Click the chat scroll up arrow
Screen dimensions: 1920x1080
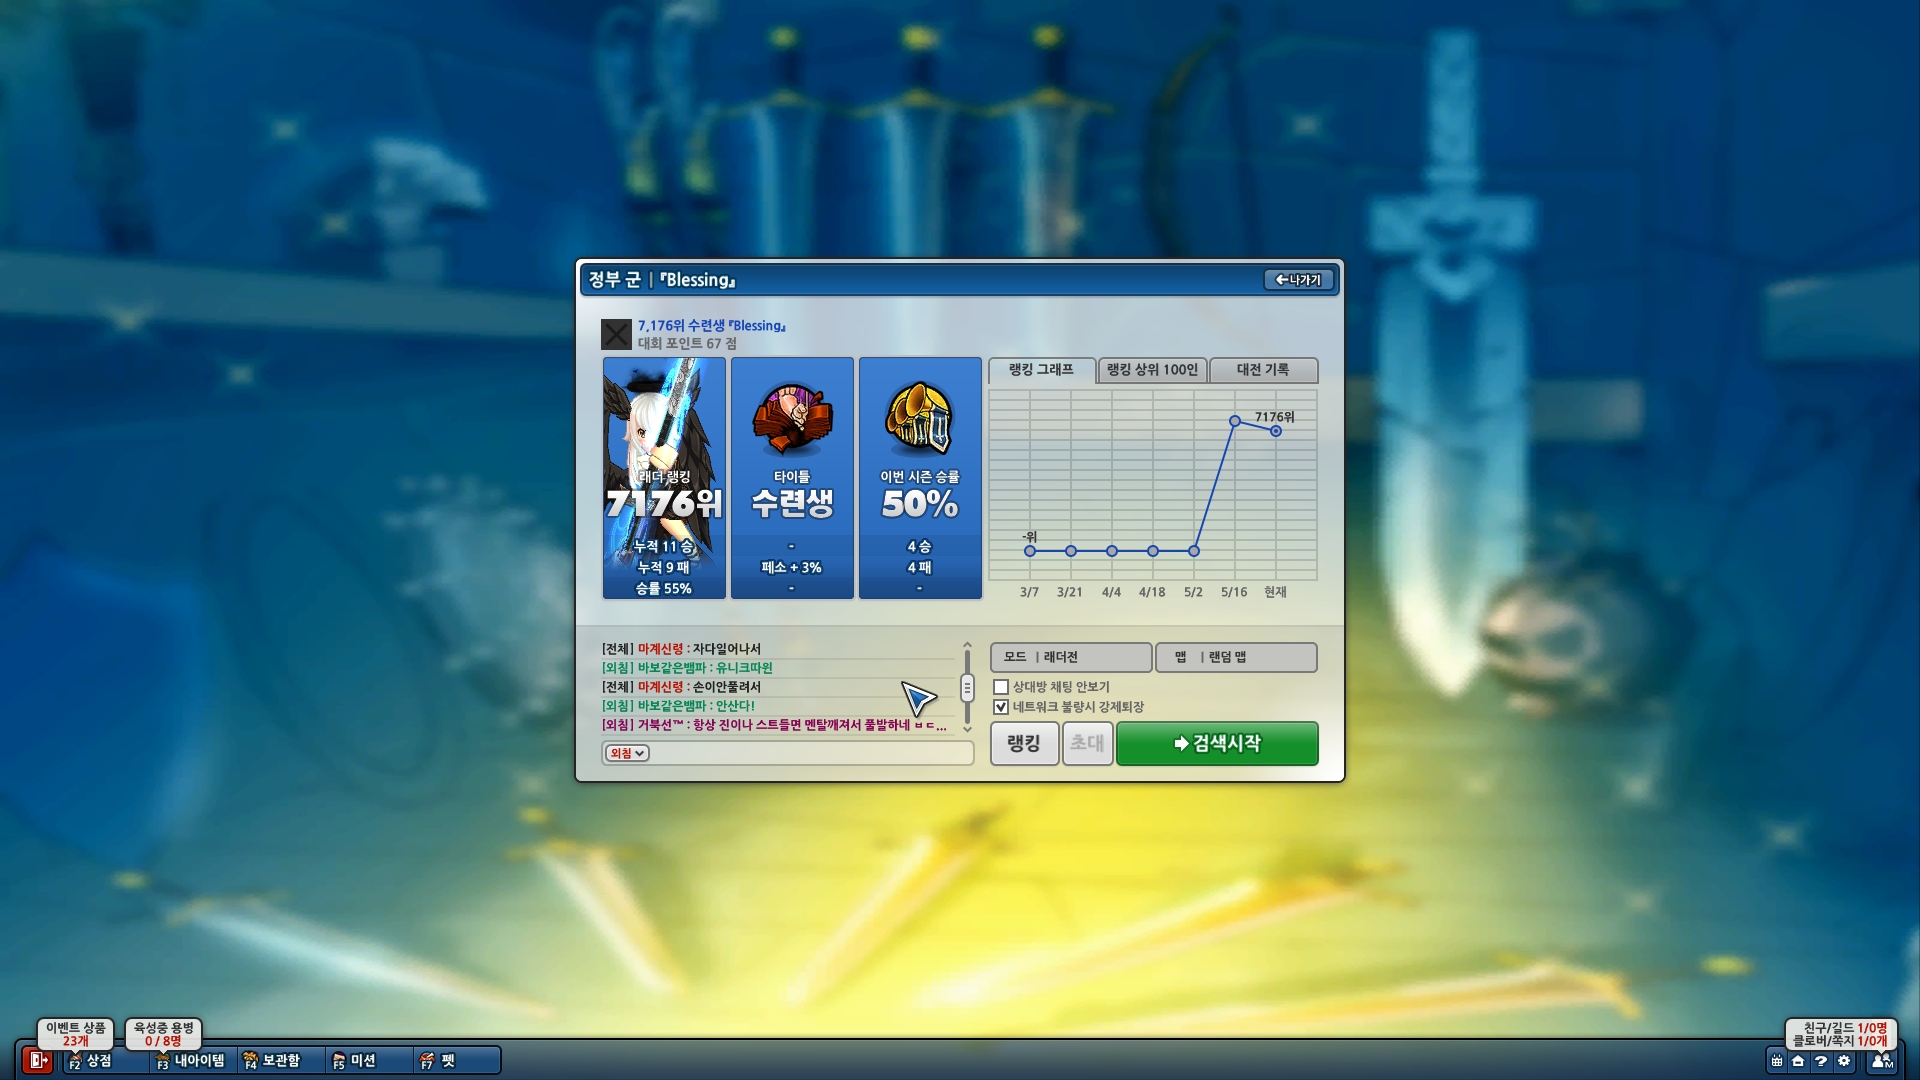(x=967, y=646)
